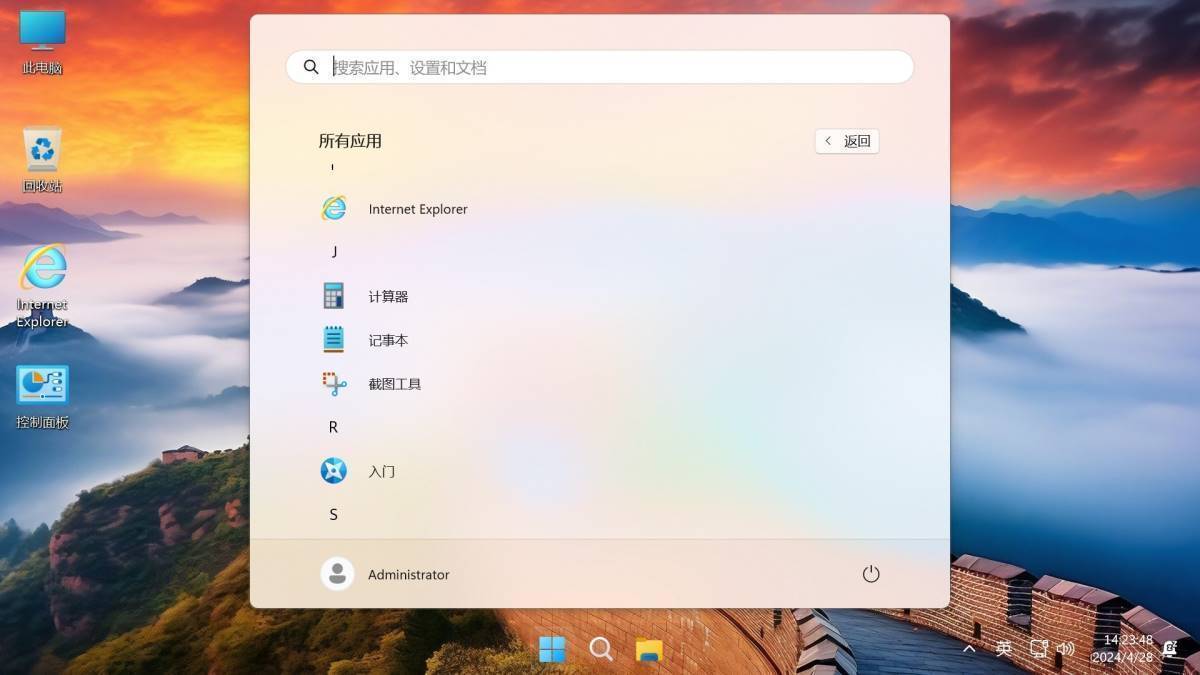
Task: Click the Administrator account avatar
Action: pos(337,573)
